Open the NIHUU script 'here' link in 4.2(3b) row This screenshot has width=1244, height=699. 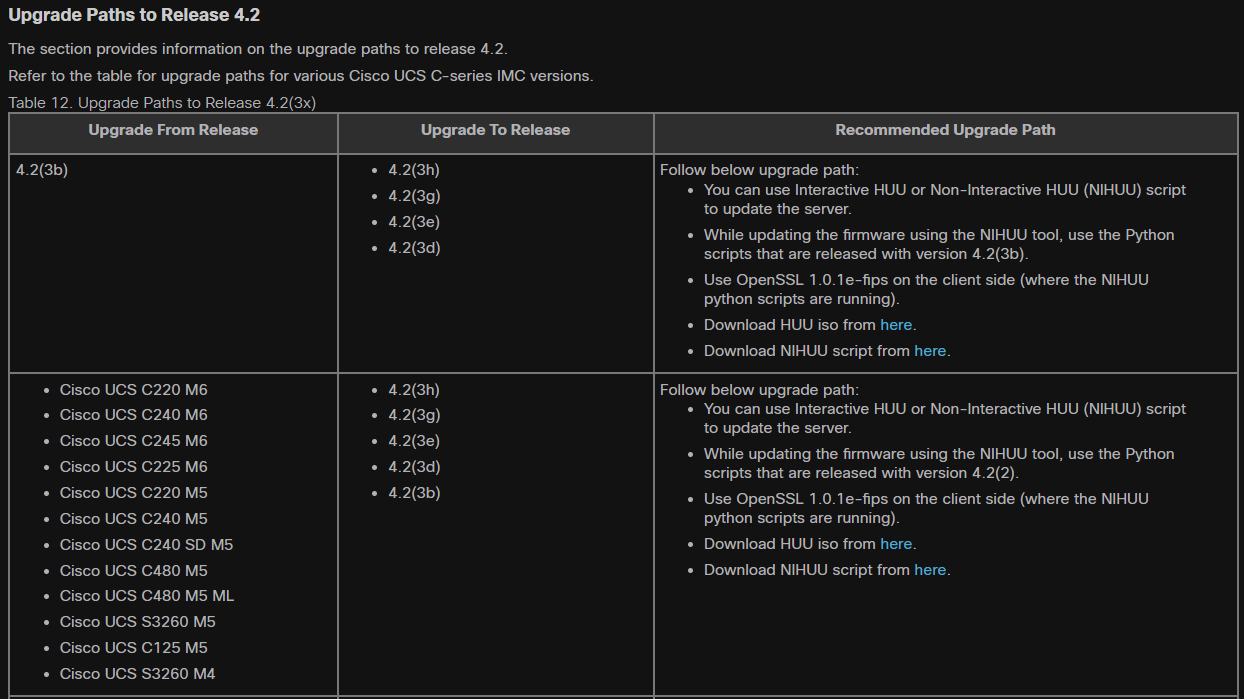coord(930,351)
